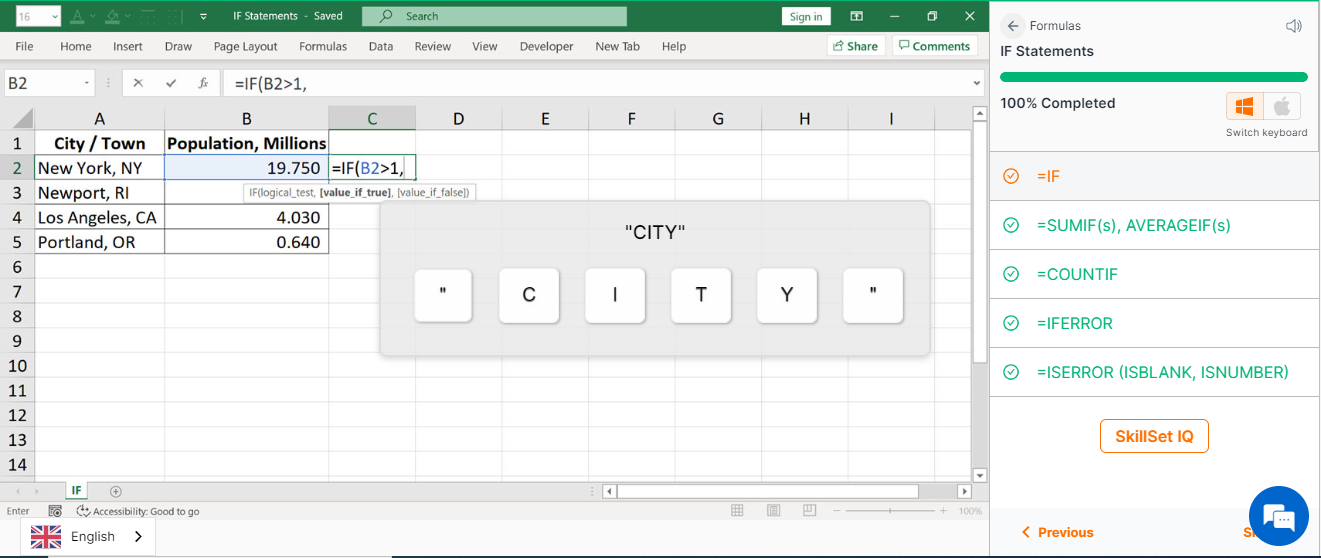Click the SkillSet IQ button
Viewport: 1321px width, 558px height.
click(1155, 436)
